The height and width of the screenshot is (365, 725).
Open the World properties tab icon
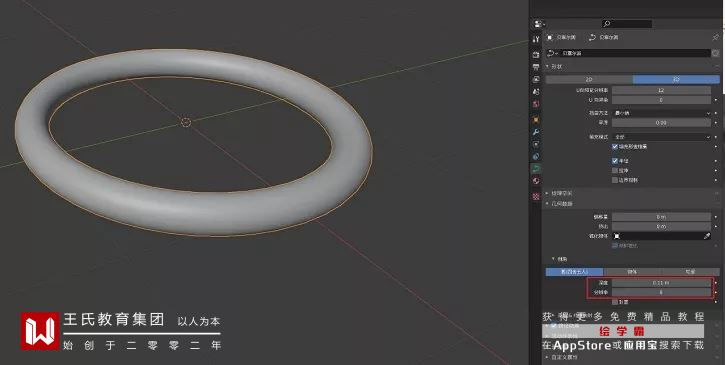(536, 104)
